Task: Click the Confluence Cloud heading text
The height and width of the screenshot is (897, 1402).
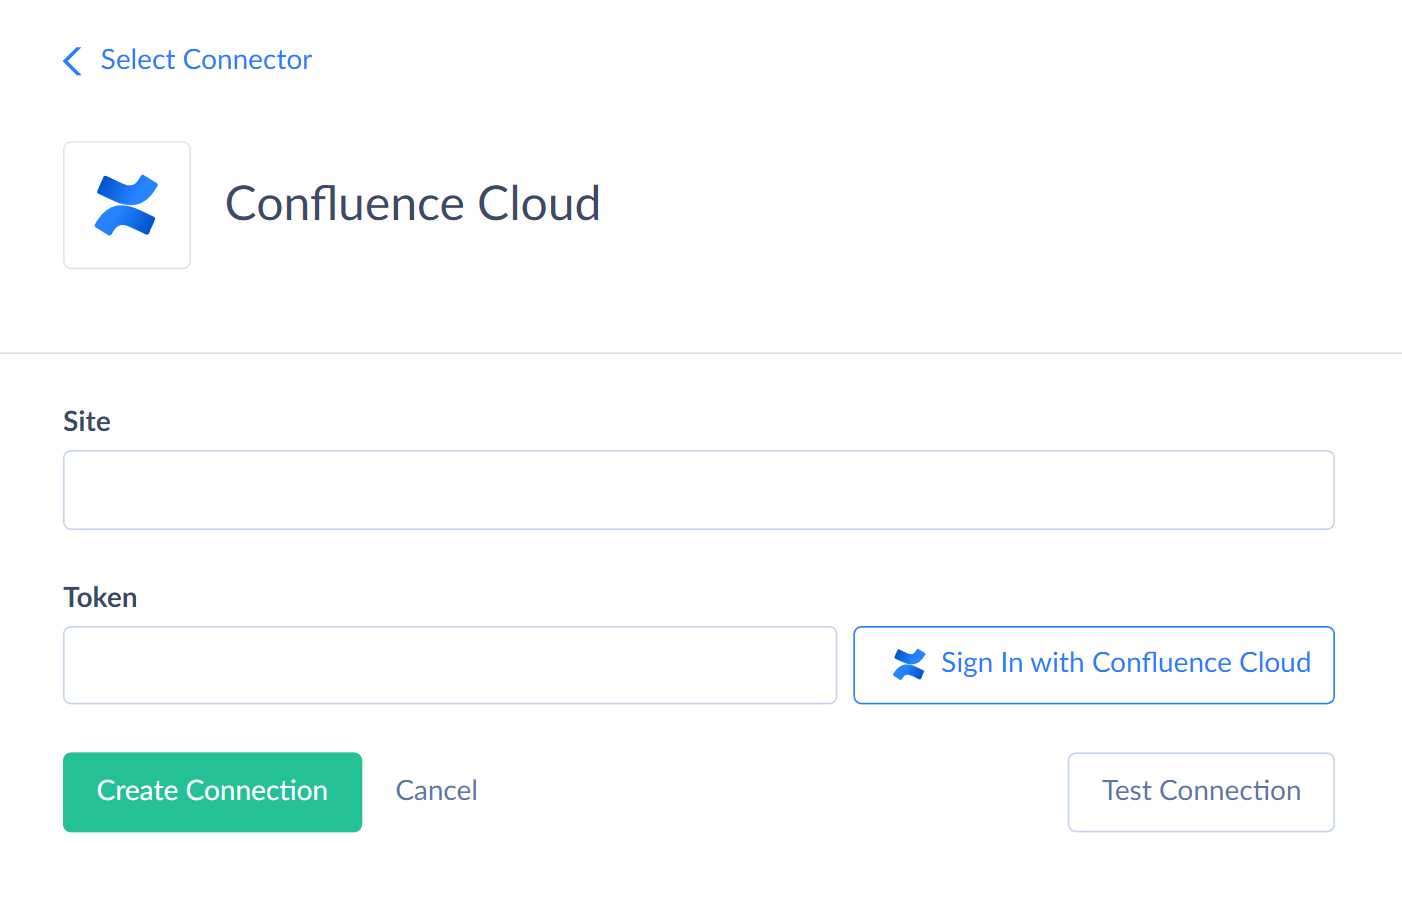Action: tap(413, 204)
